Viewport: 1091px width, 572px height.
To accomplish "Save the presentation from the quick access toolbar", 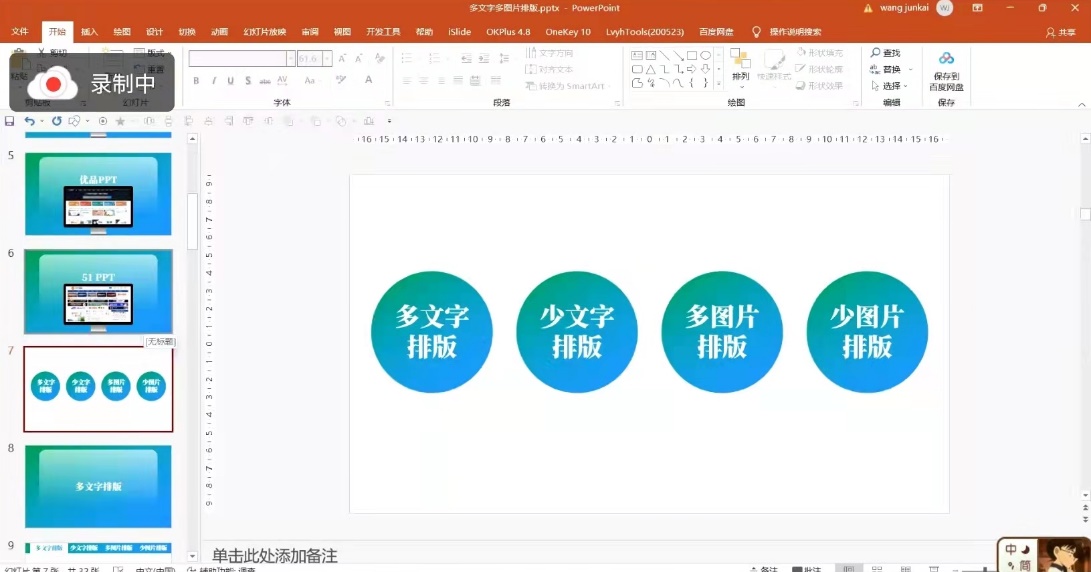I will point(10,121).
